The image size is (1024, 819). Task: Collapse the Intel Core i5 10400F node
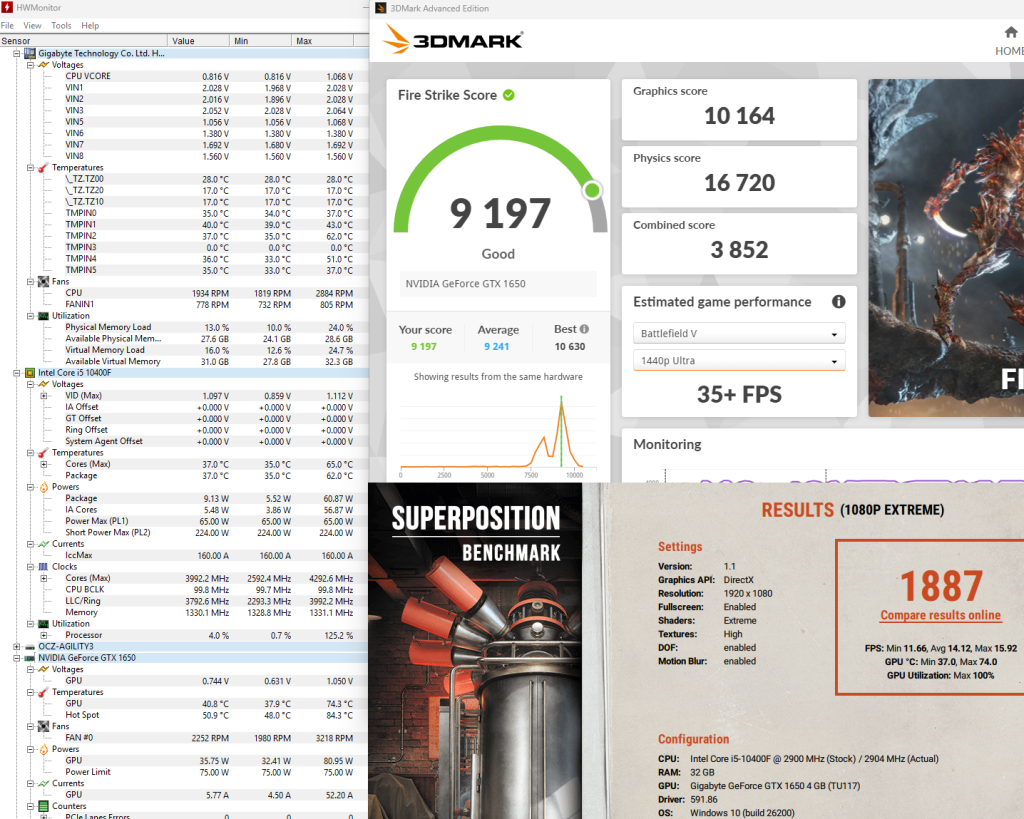click(16, 373)
